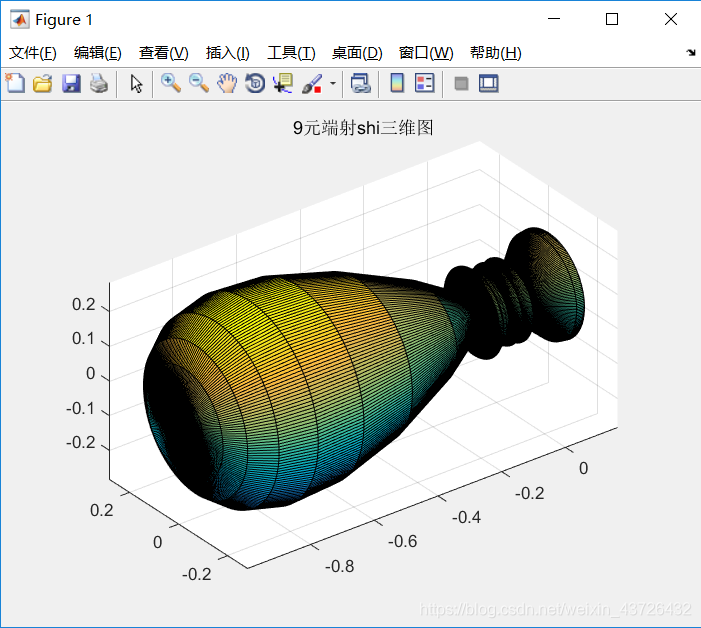Screen dimensions: 701x628
Task: Open the 插入(I) menu
Action: click(228, 53)
